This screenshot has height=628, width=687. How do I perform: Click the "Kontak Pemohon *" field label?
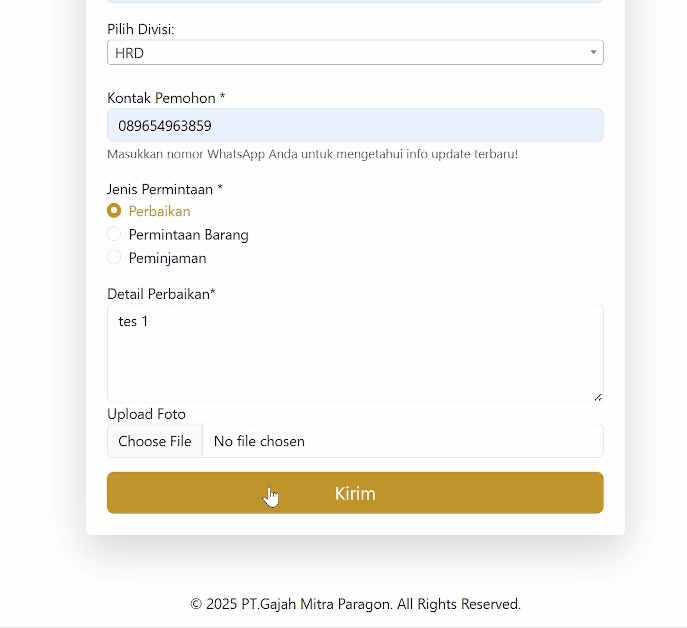(166, 98)
